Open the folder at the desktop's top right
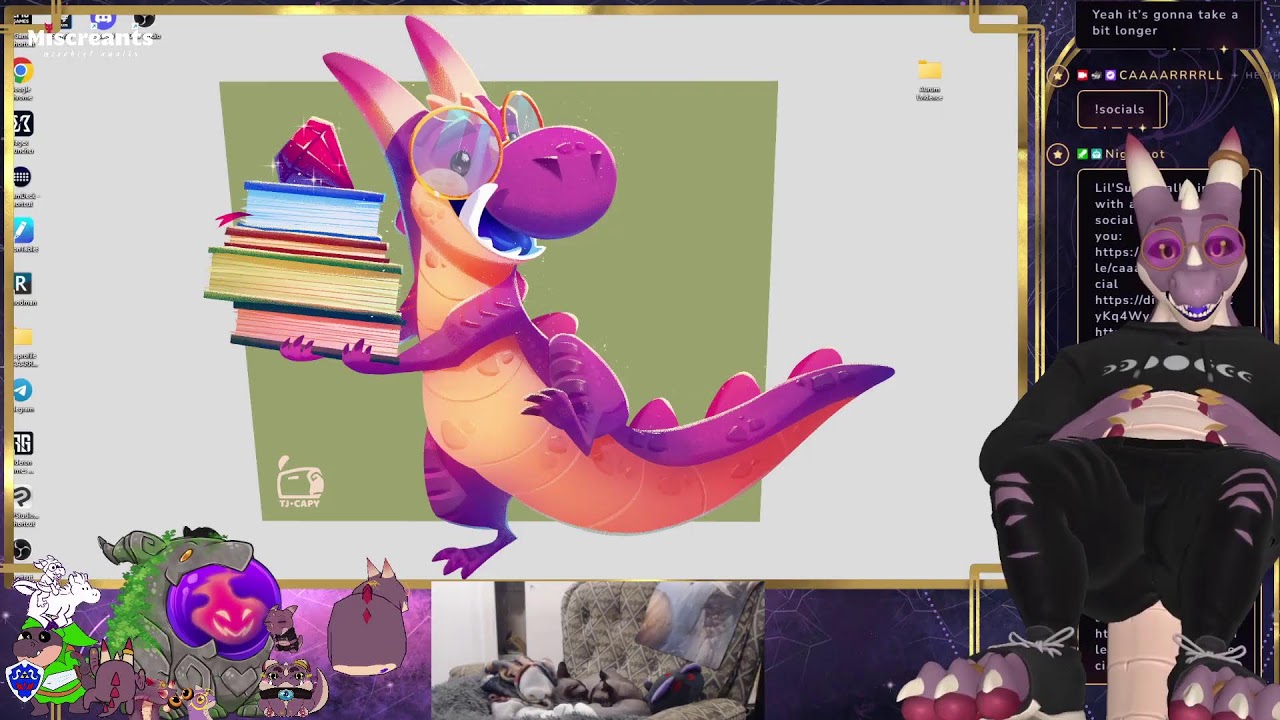 point(930,70)
